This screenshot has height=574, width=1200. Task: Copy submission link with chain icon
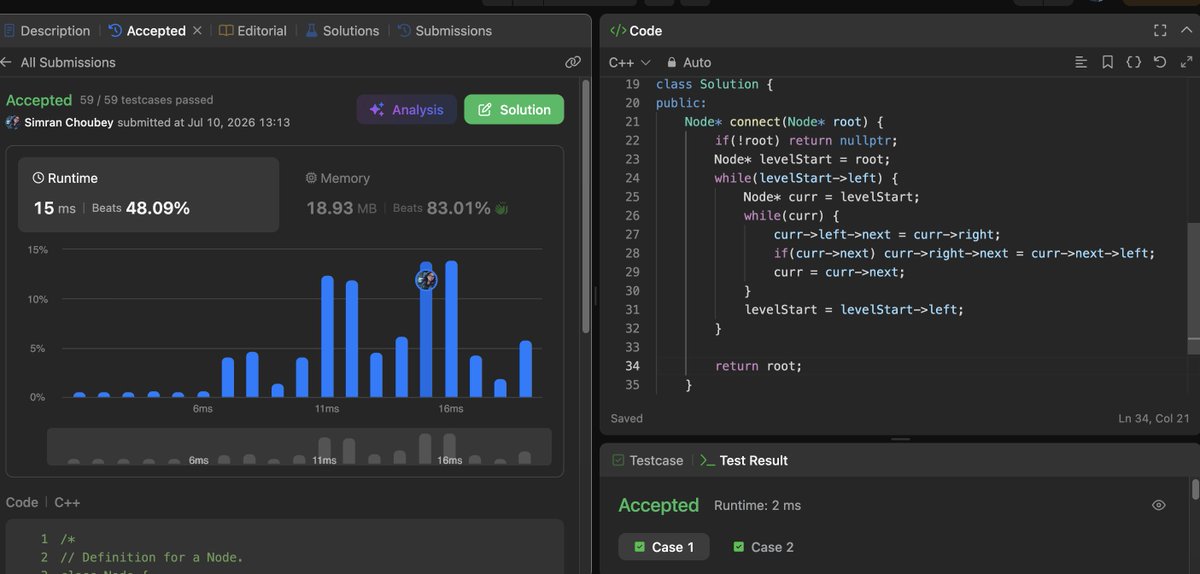pos(573,62)
